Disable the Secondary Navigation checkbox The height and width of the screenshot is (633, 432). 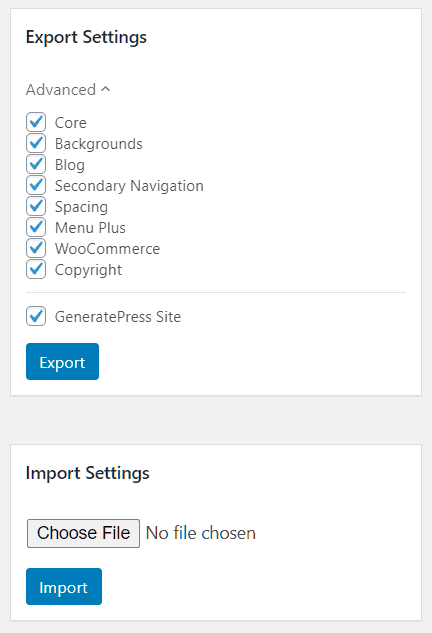pyautogui.click(x=36, y=185)
